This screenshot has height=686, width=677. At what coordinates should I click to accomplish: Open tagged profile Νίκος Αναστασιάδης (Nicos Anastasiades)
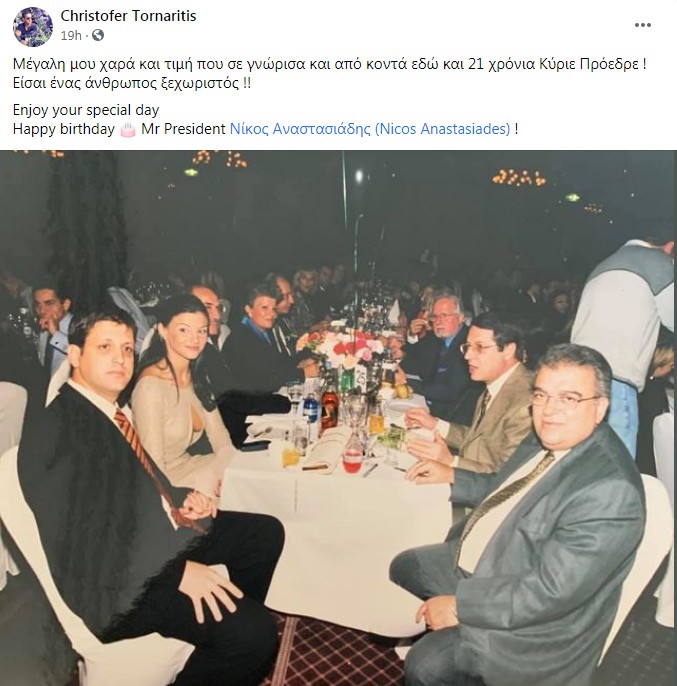(x=370, y=129)
